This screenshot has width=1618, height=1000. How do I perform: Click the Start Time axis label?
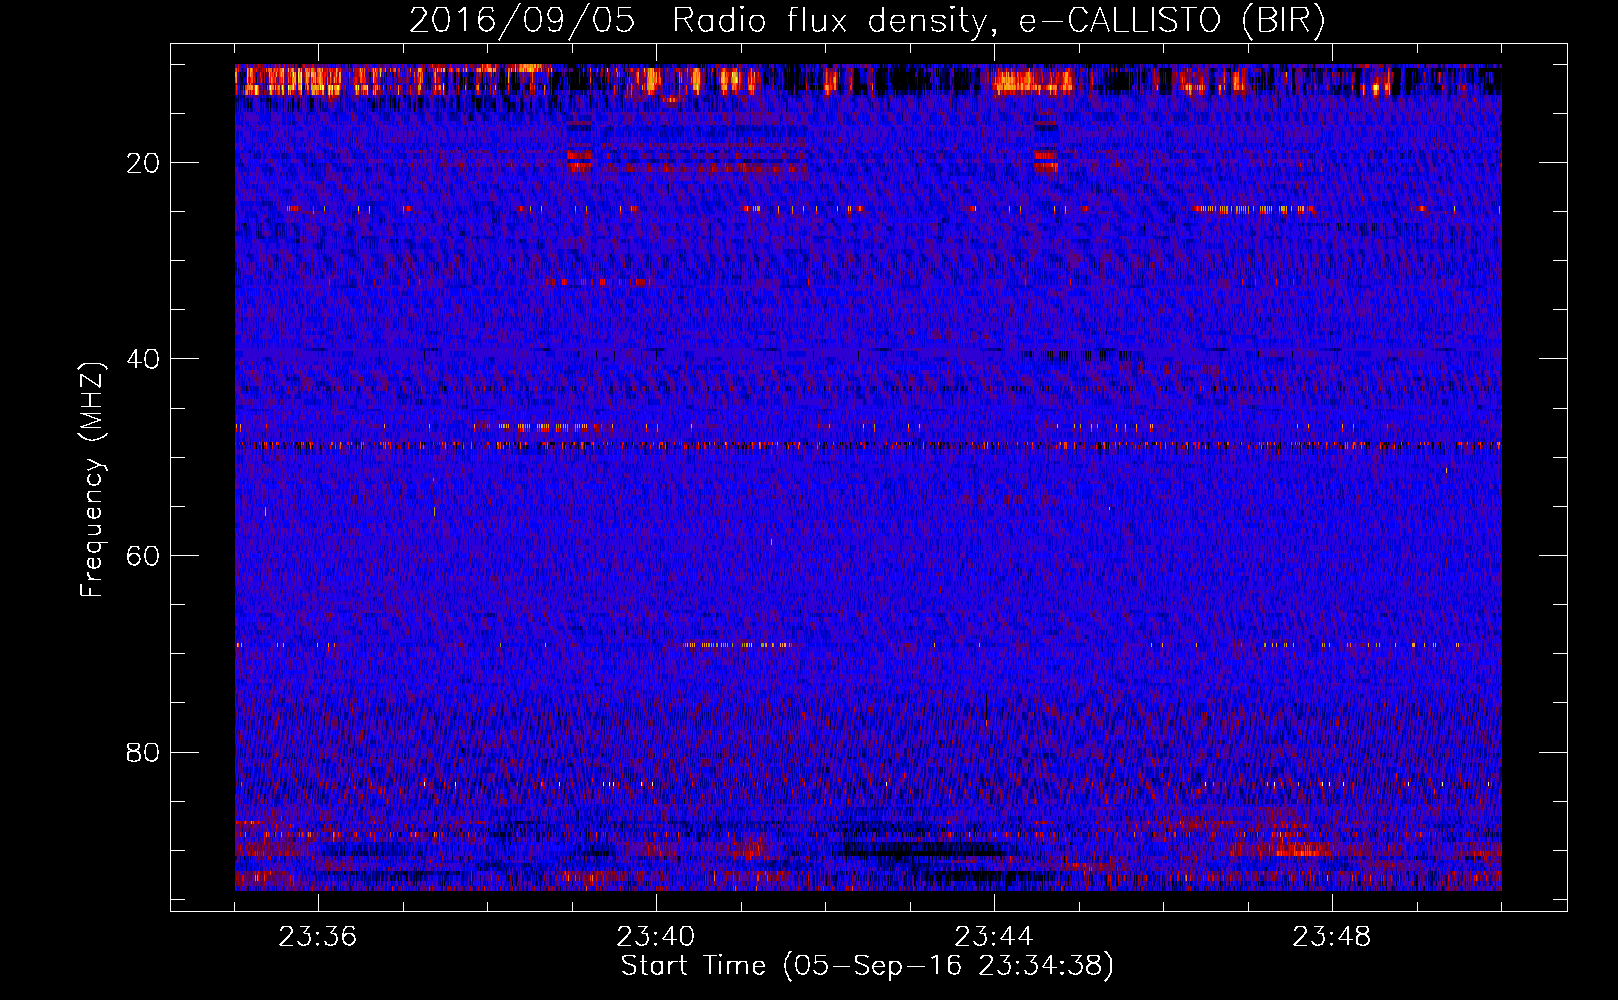[867, 966]
